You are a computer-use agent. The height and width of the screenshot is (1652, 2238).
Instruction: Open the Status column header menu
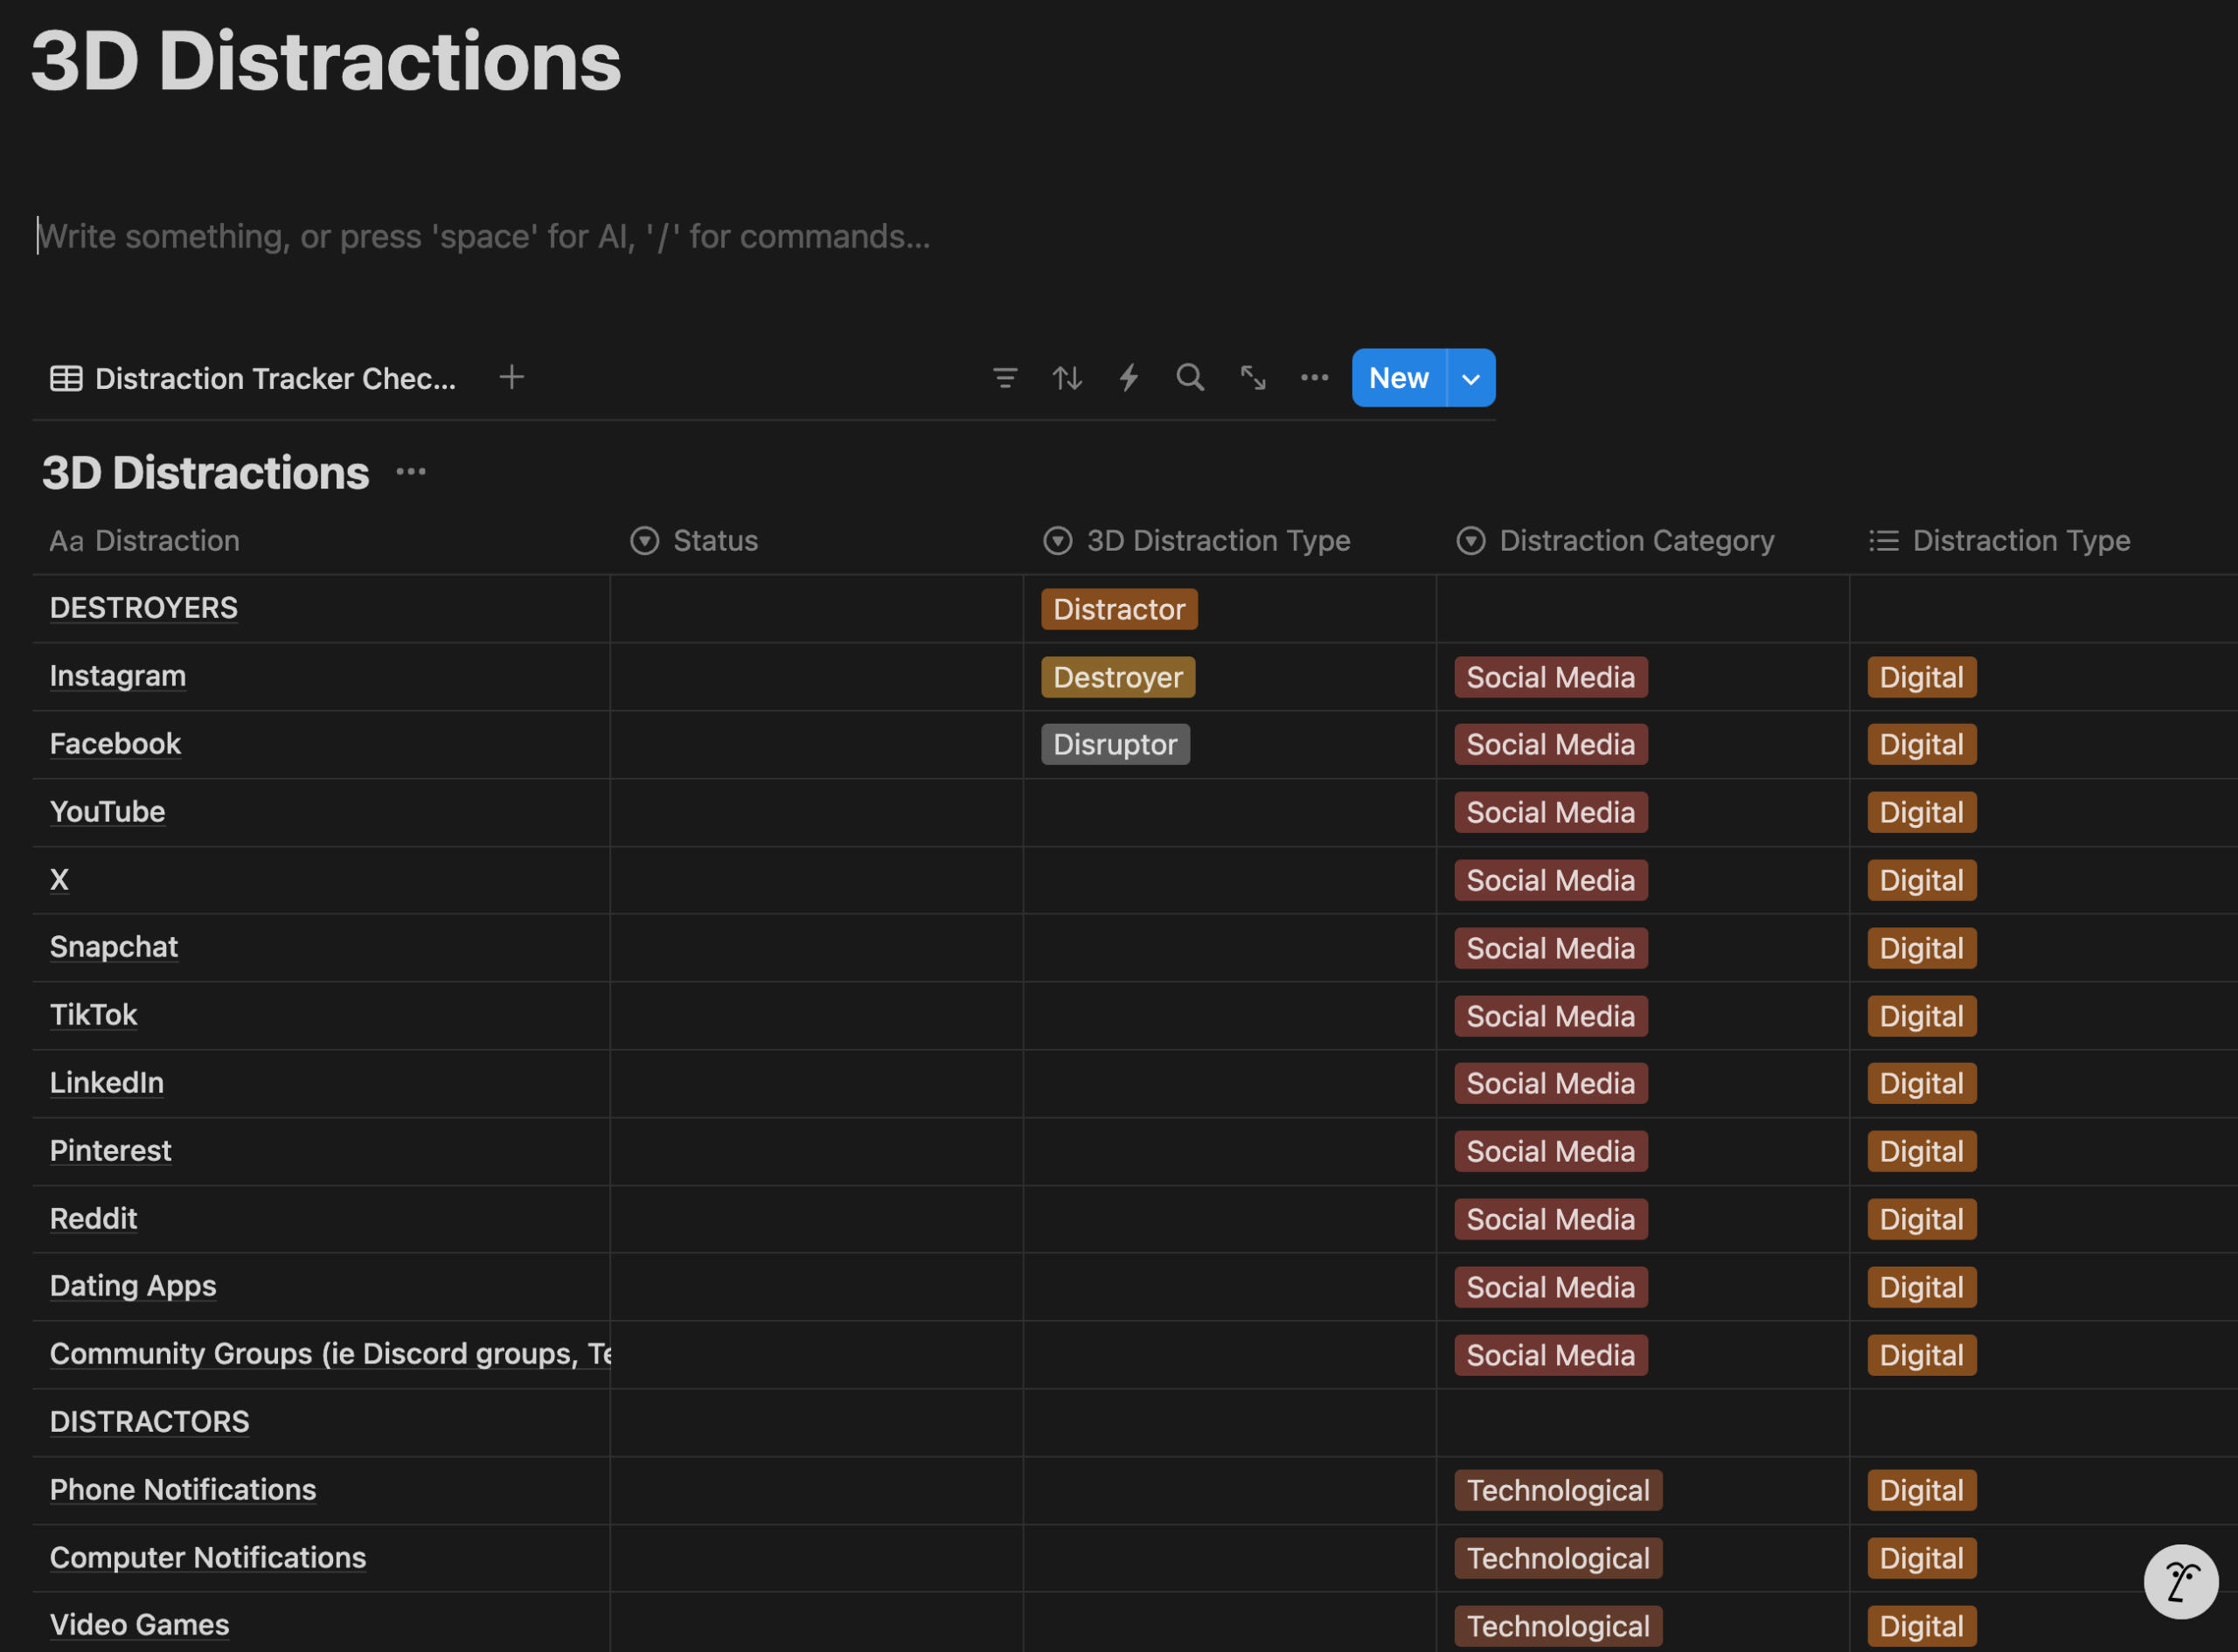(714, 541)
